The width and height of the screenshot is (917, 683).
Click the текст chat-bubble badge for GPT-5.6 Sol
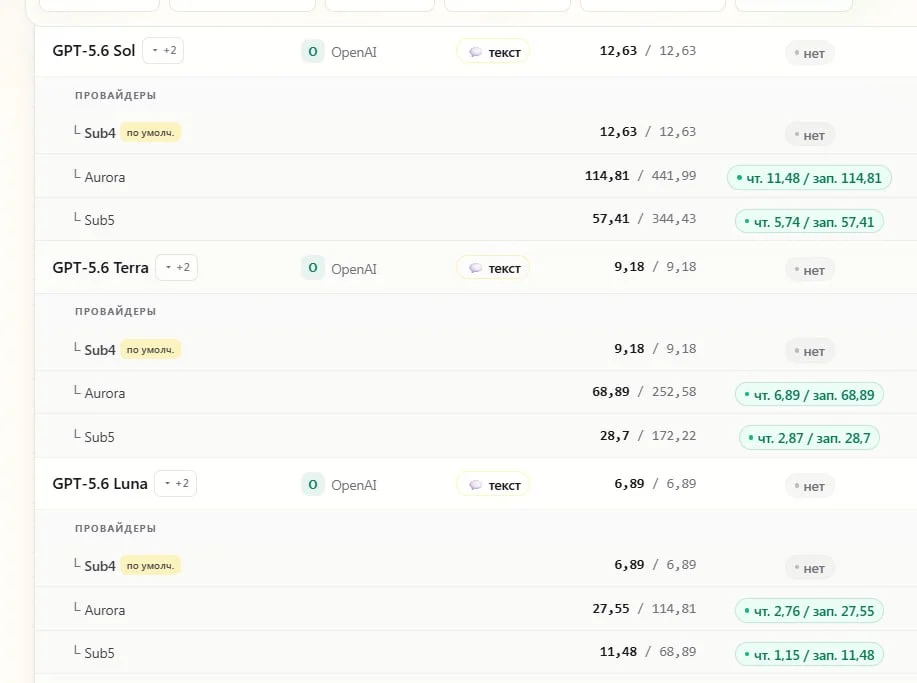click(493, 52)
